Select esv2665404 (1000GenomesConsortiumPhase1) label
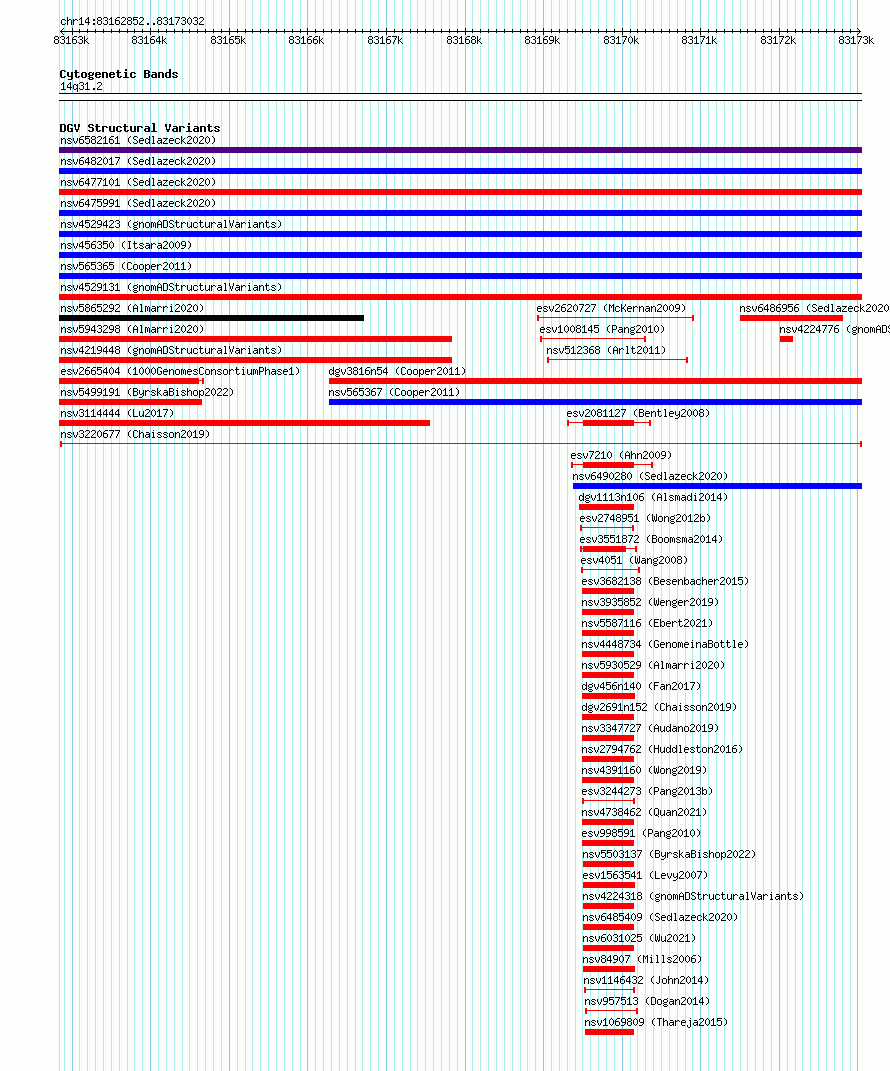This screenshot has width=890, height=1071. pos(180,372)
